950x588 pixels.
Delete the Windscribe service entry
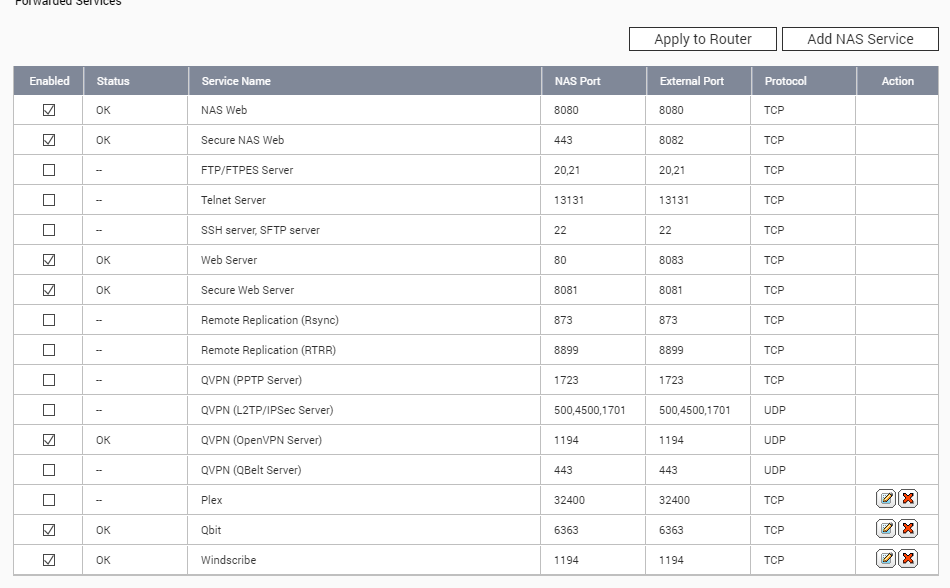(908, 559)
